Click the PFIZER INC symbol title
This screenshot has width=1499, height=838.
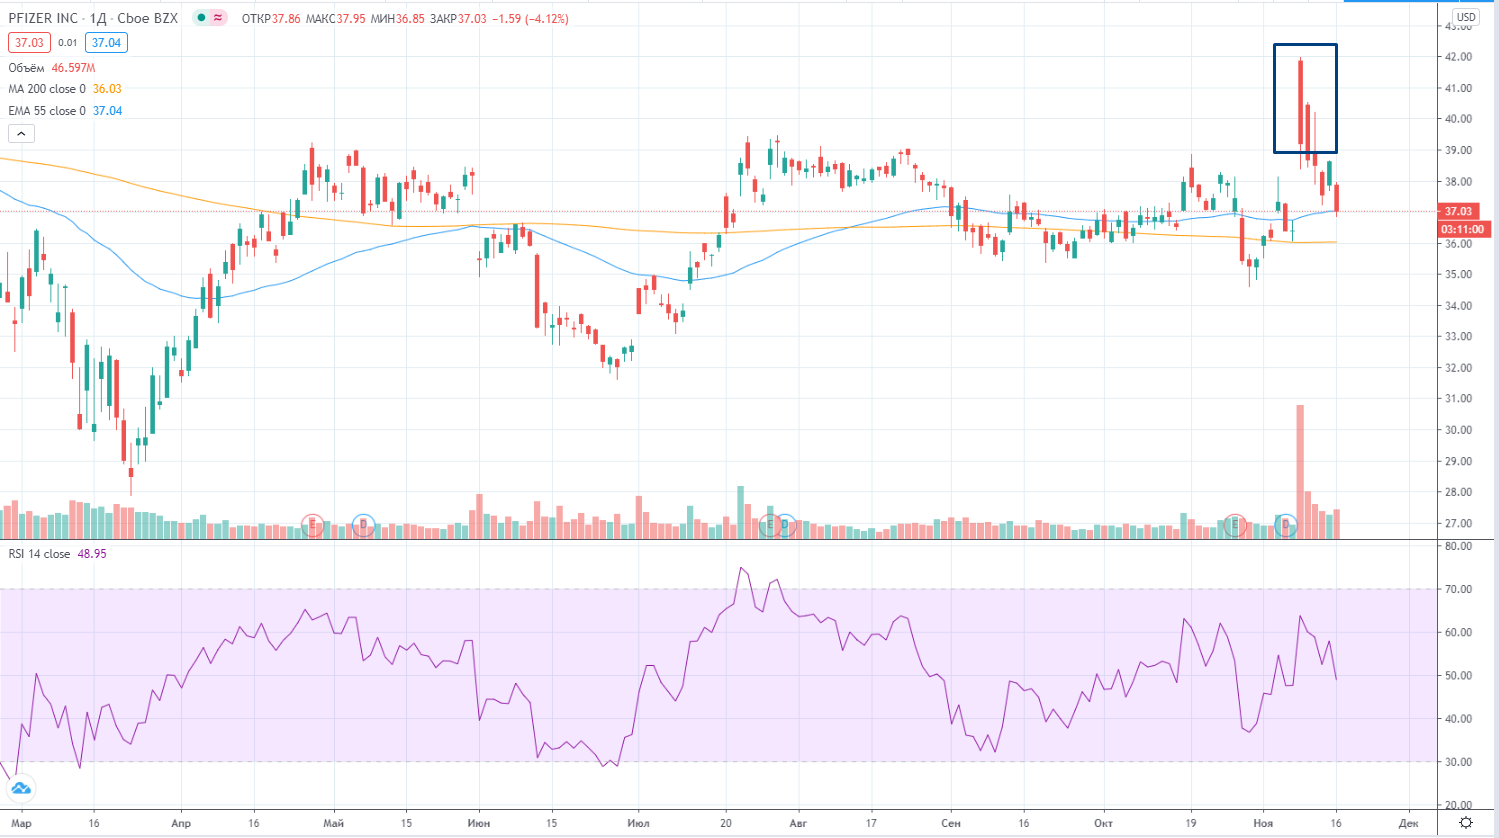pos(43,18)
